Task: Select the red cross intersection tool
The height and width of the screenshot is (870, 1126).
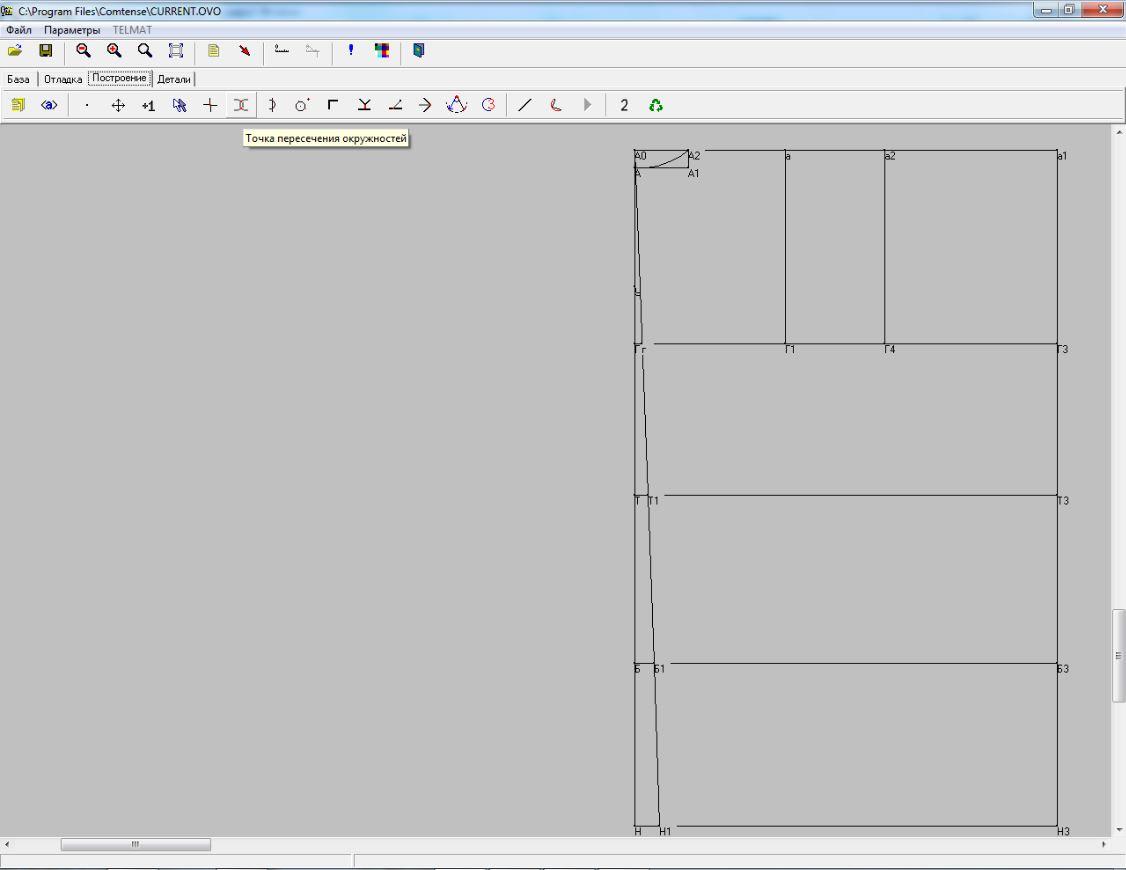Action: [210, 106]
